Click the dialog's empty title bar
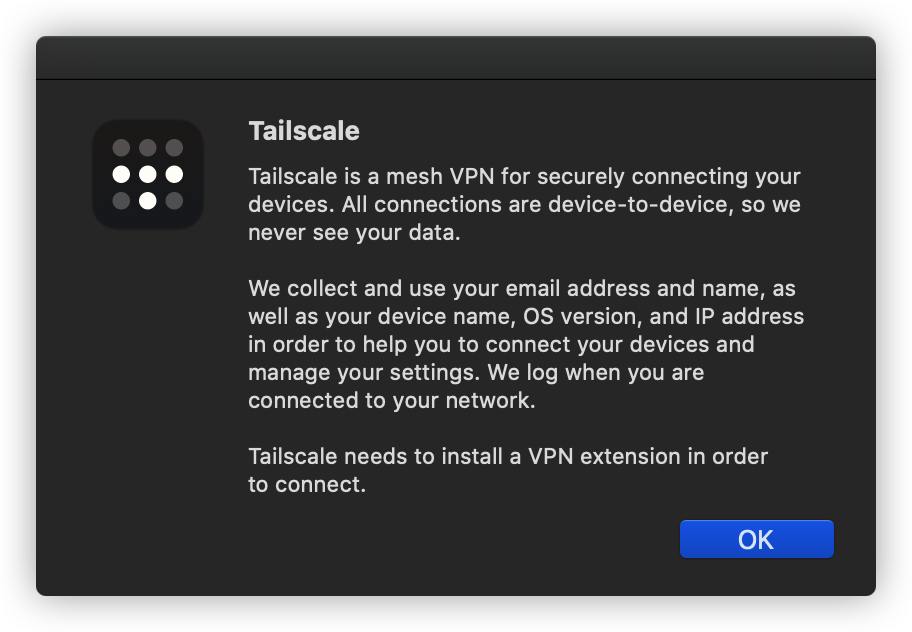 pos(456,58)
